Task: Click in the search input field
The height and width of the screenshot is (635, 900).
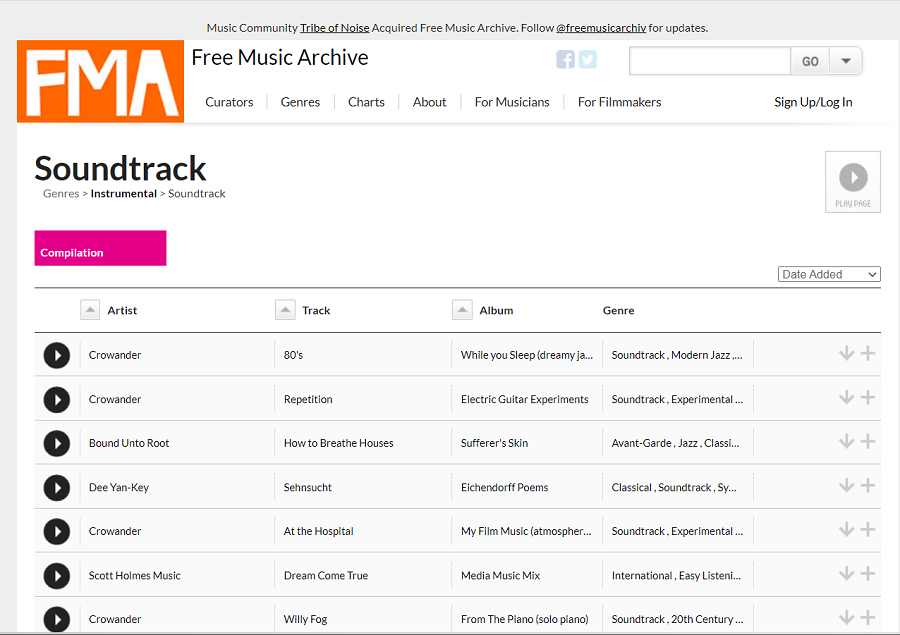Action: point(709,61)
